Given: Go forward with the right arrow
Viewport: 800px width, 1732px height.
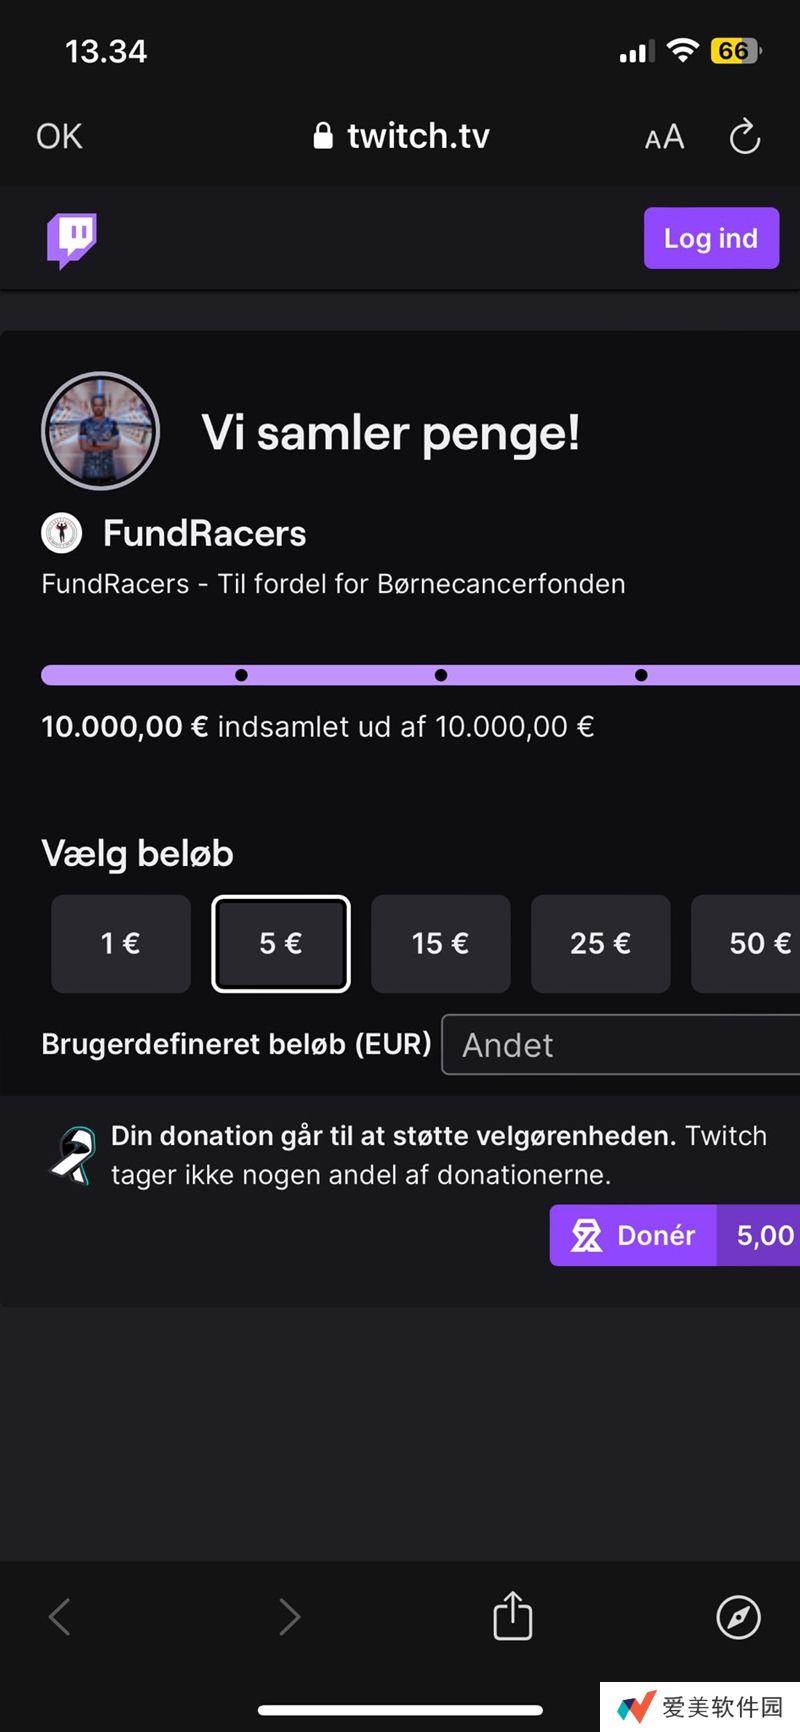Looking at the screenshot, I should coord(289,1616).
